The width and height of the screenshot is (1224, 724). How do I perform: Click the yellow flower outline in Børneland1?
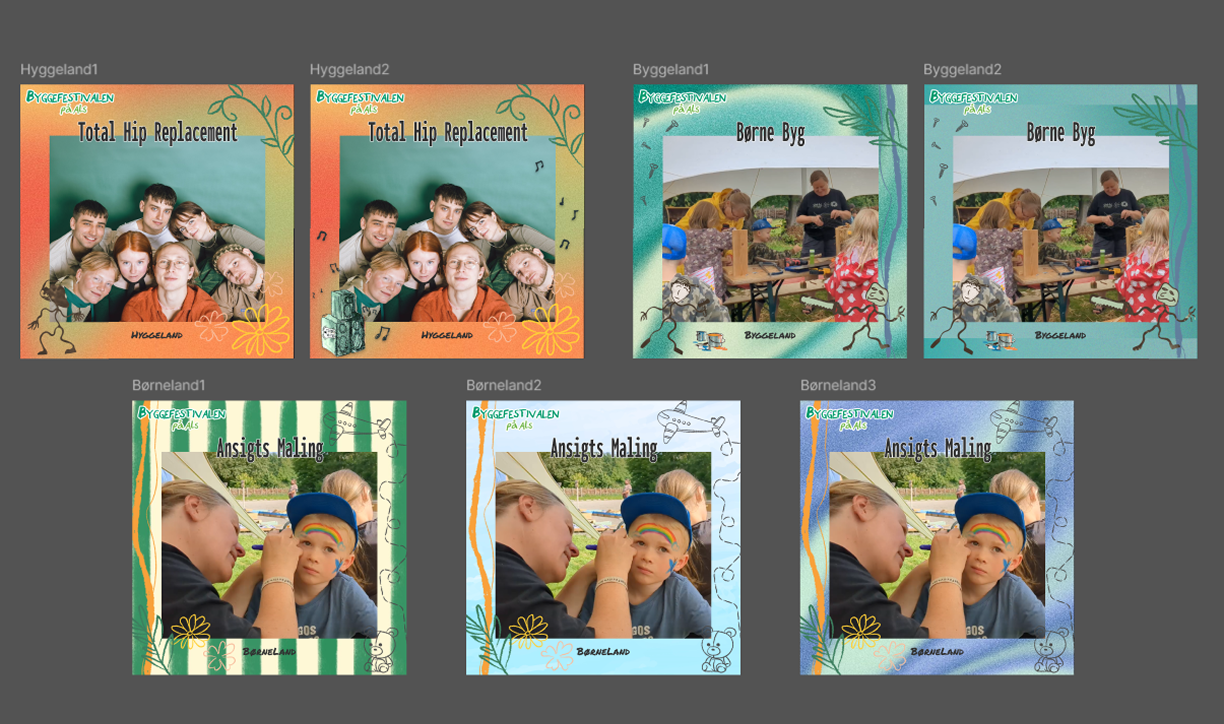point(191,631)
